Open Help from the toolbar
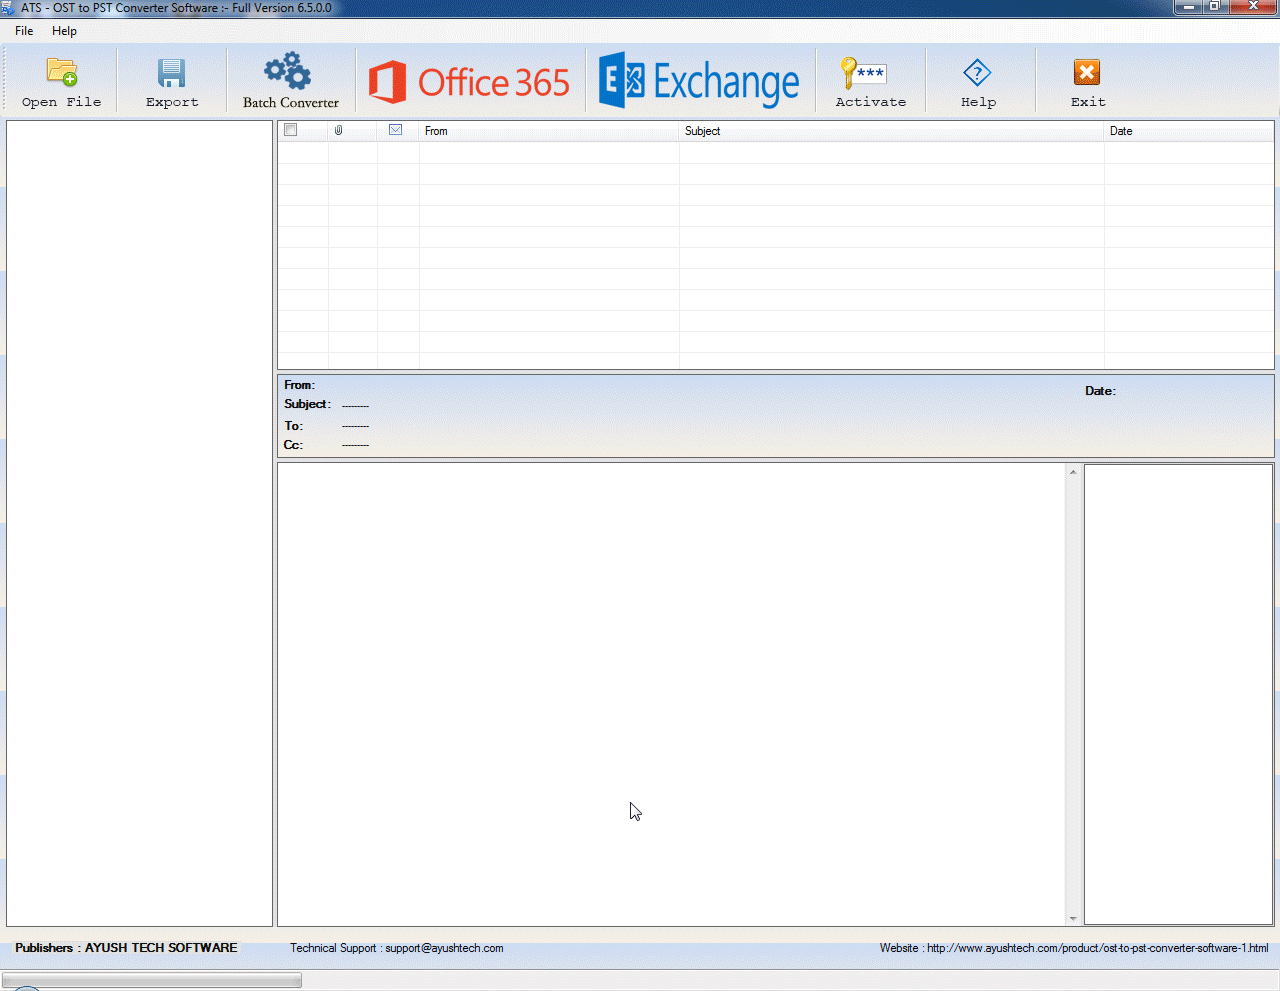 977,73
